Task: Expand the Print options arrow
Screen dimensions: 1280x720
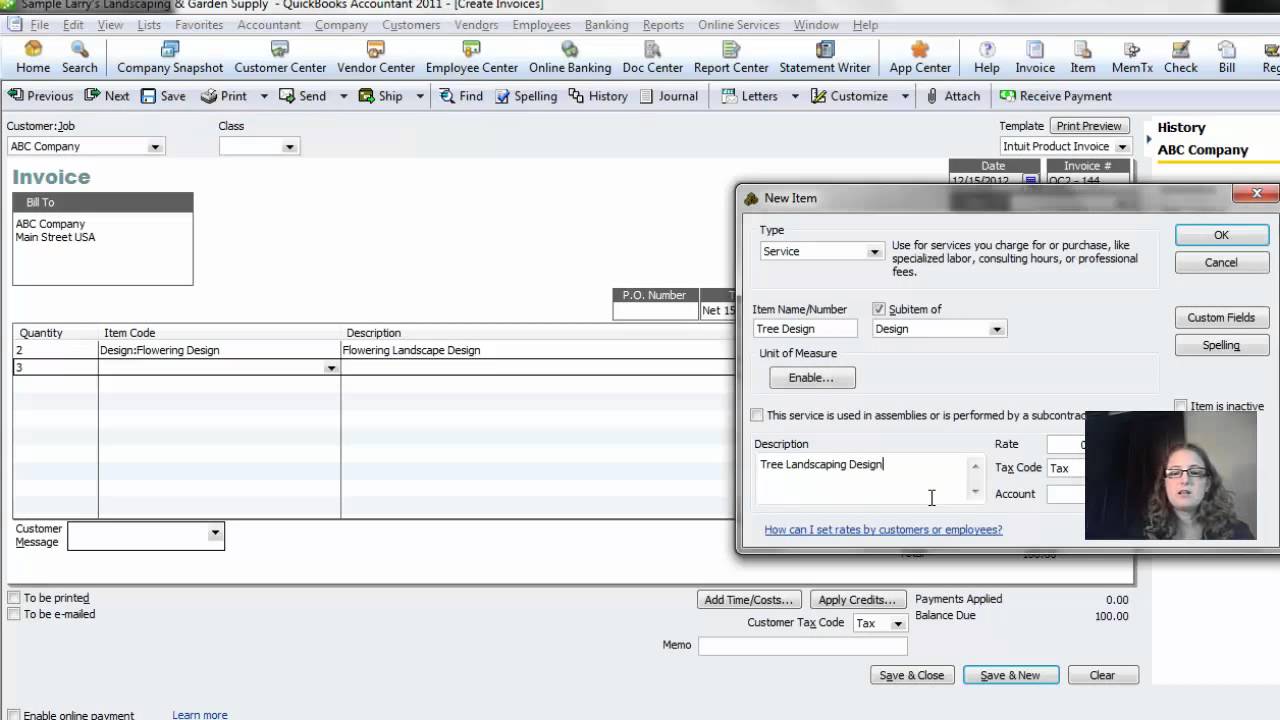Action: point(264,96)
